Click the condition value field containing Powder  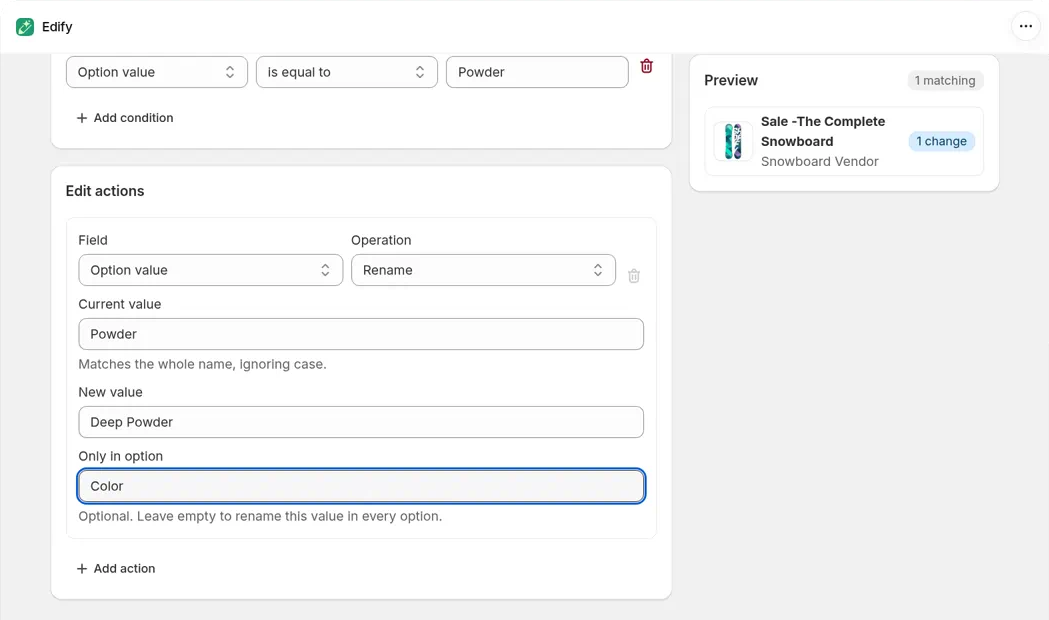[537, 72]
